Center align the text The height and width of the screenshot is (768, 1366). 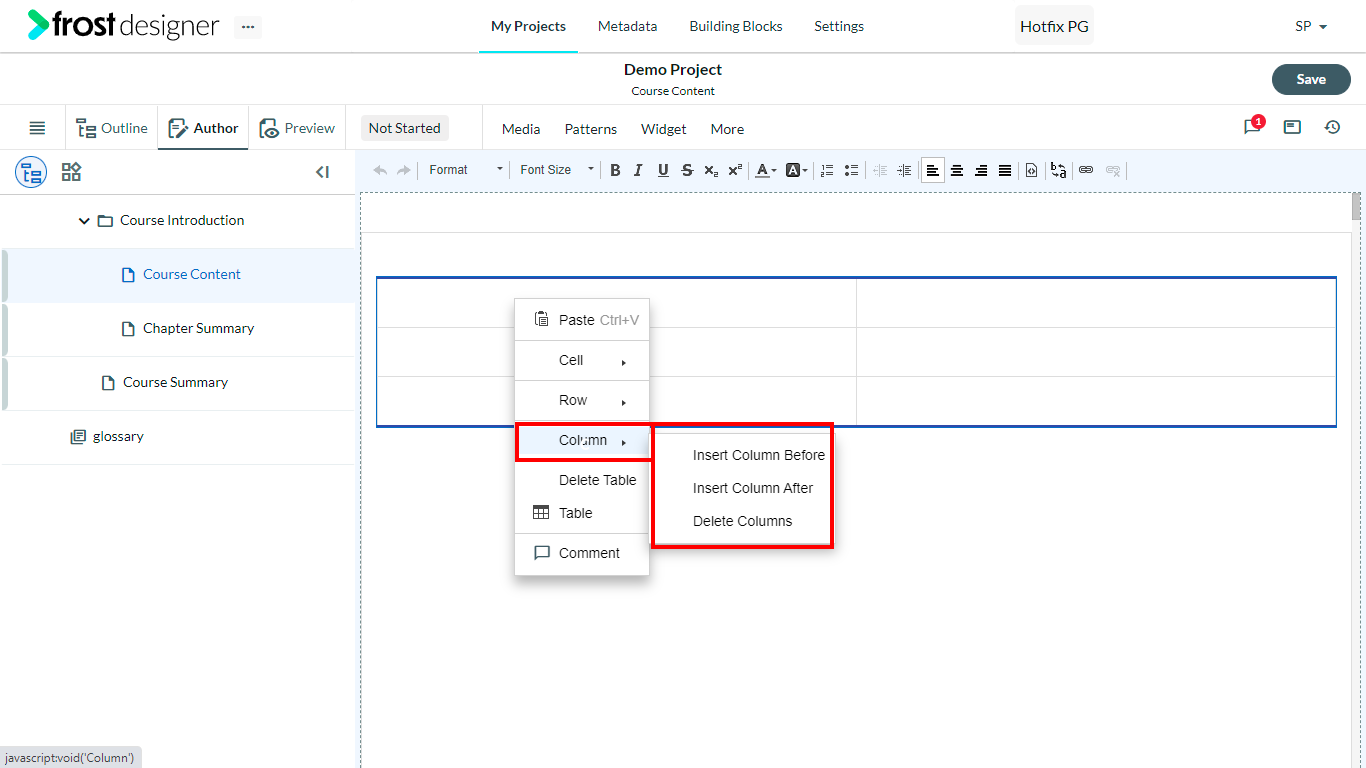(x=957, y=170)
